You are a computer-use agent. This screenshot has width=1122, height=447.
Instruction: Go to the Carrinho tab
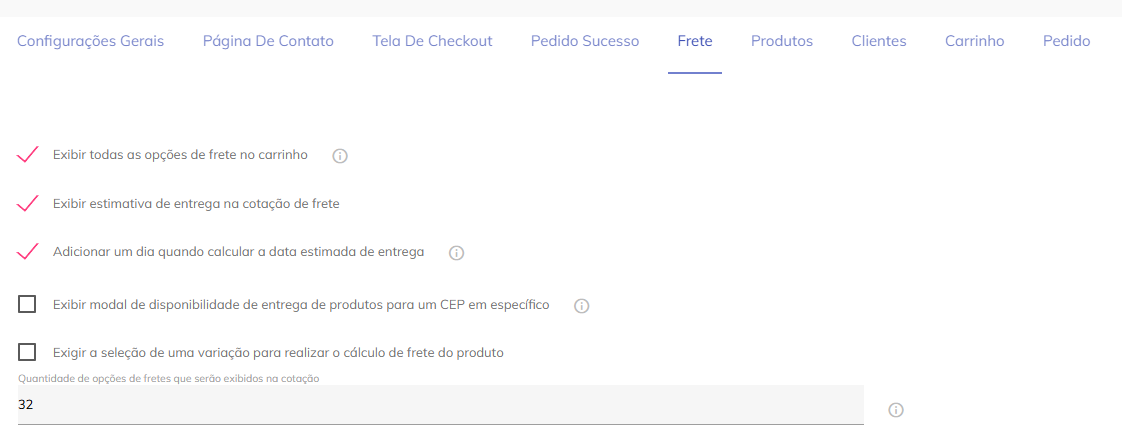pyautogui.click(x=975, y=41)
